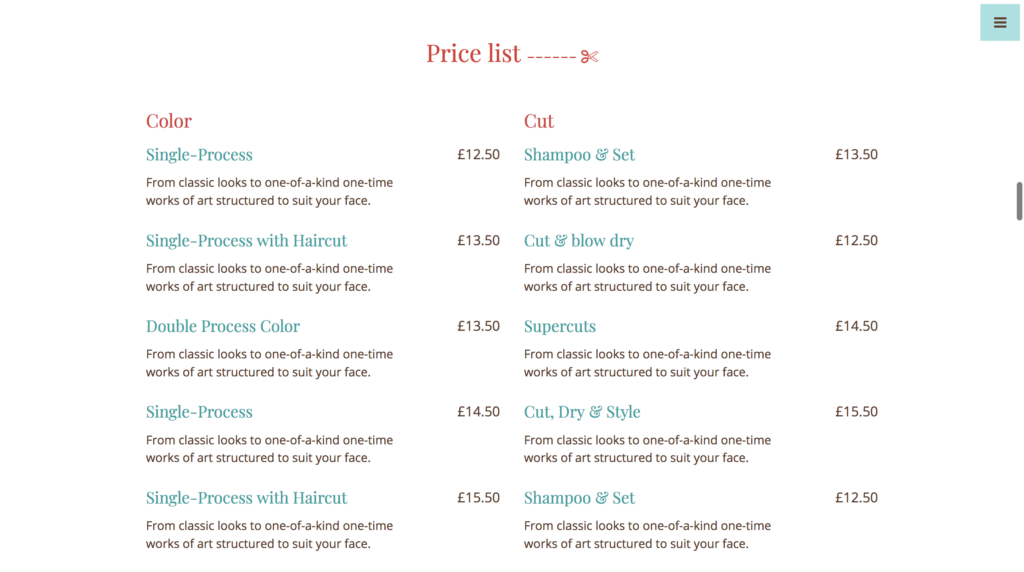
Task: Open the first Single-Process service at £12.50
Action: pos(199,155)
